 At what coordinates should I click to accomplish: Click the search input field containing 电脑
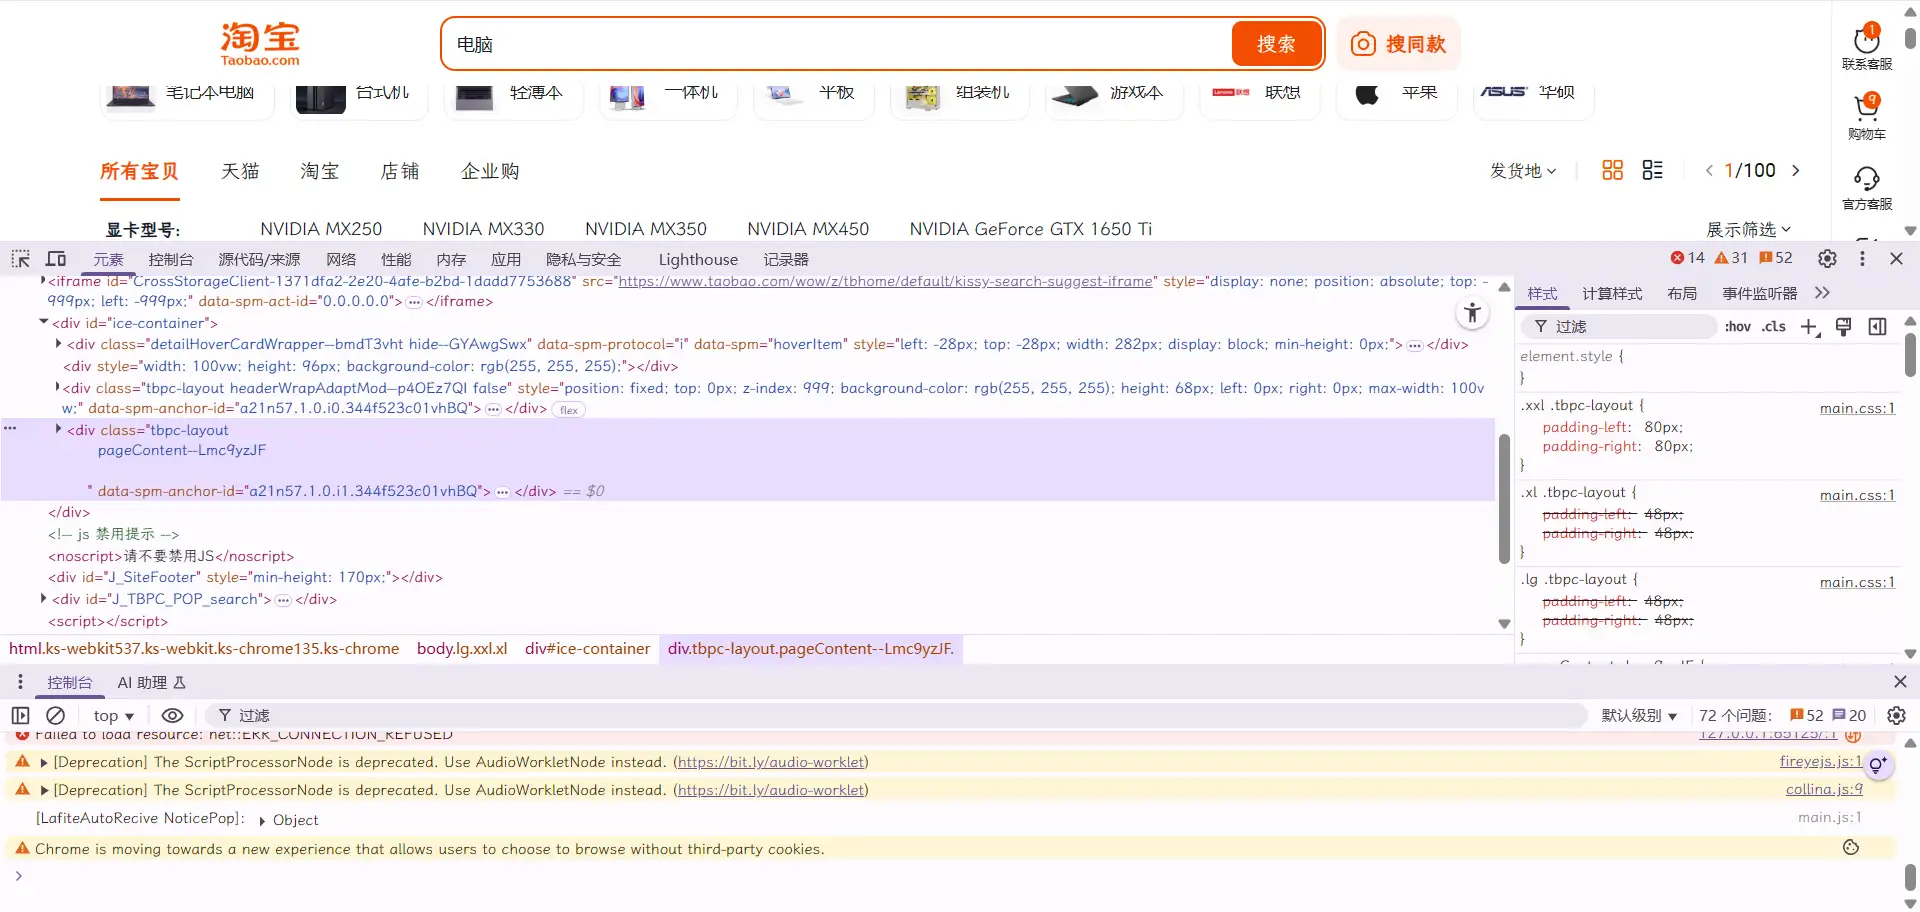(838, 44)
